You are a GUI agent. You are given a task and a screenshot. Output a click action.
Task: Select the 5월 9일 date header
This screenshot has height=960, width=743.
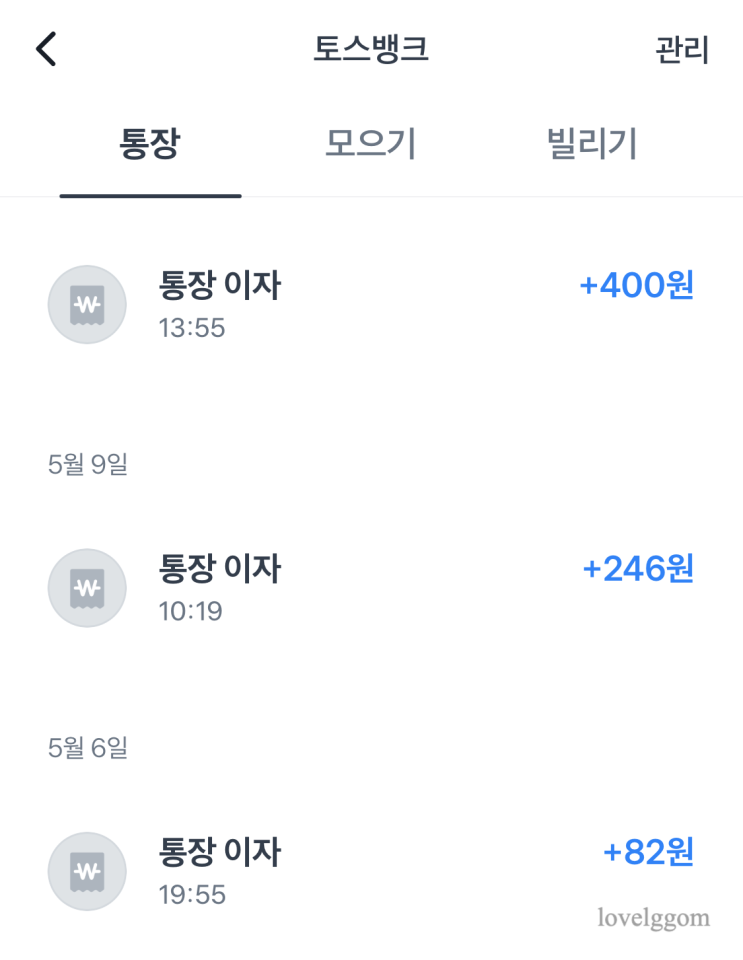[88, 465]
